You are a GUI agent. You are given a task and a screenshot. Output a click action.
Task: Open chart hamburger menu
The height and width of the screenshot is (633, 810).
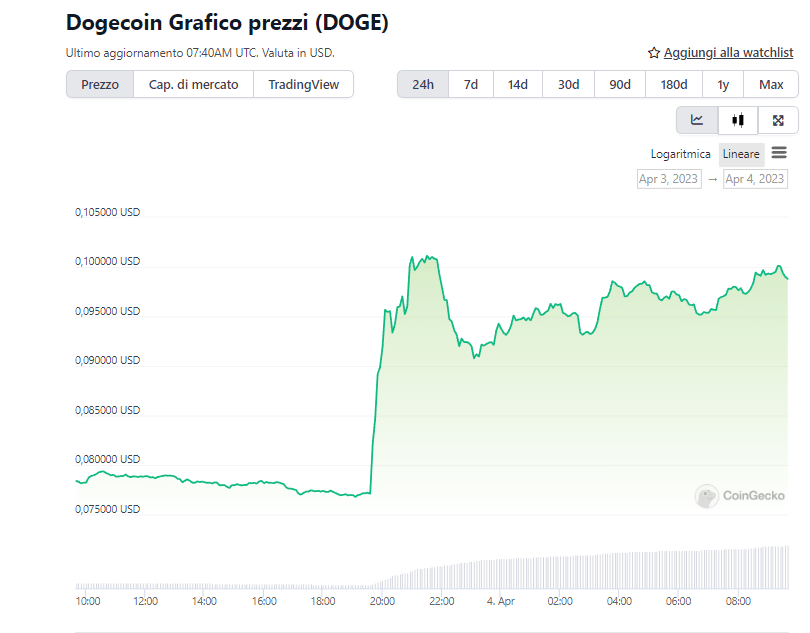point(779,153)
